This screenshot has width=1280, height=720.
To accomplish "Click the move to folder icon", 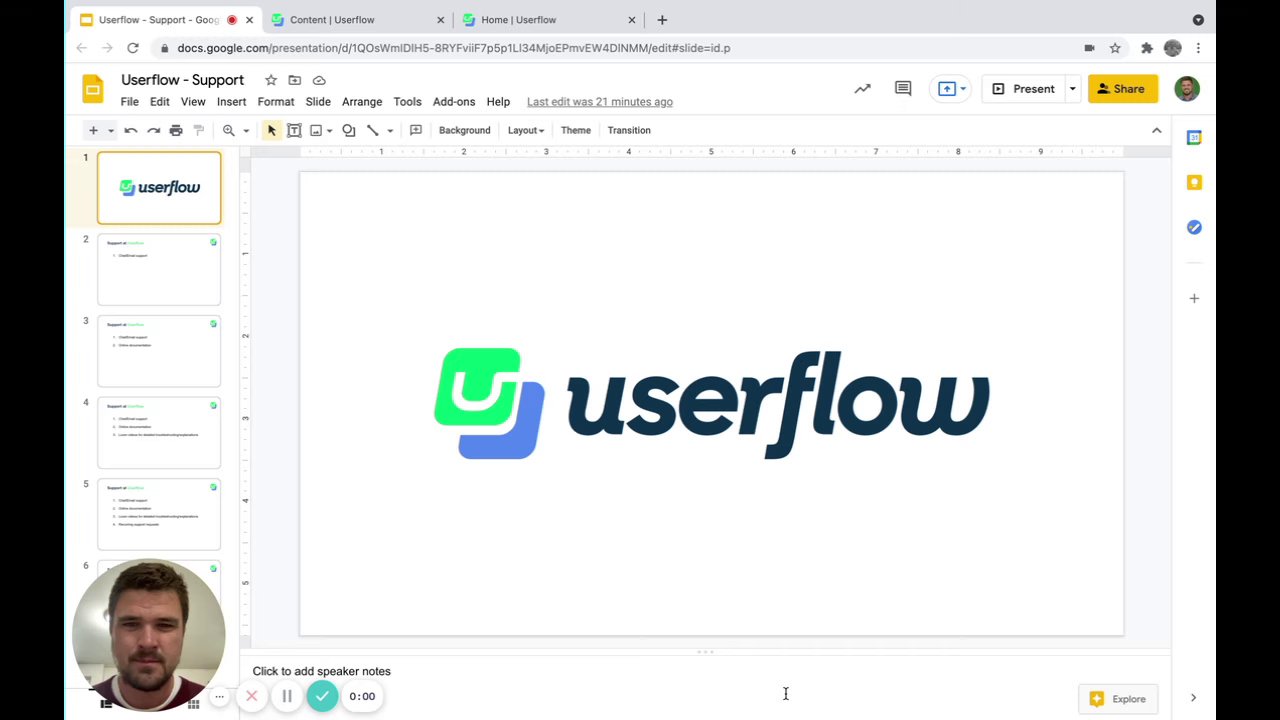I will [295, 80].
